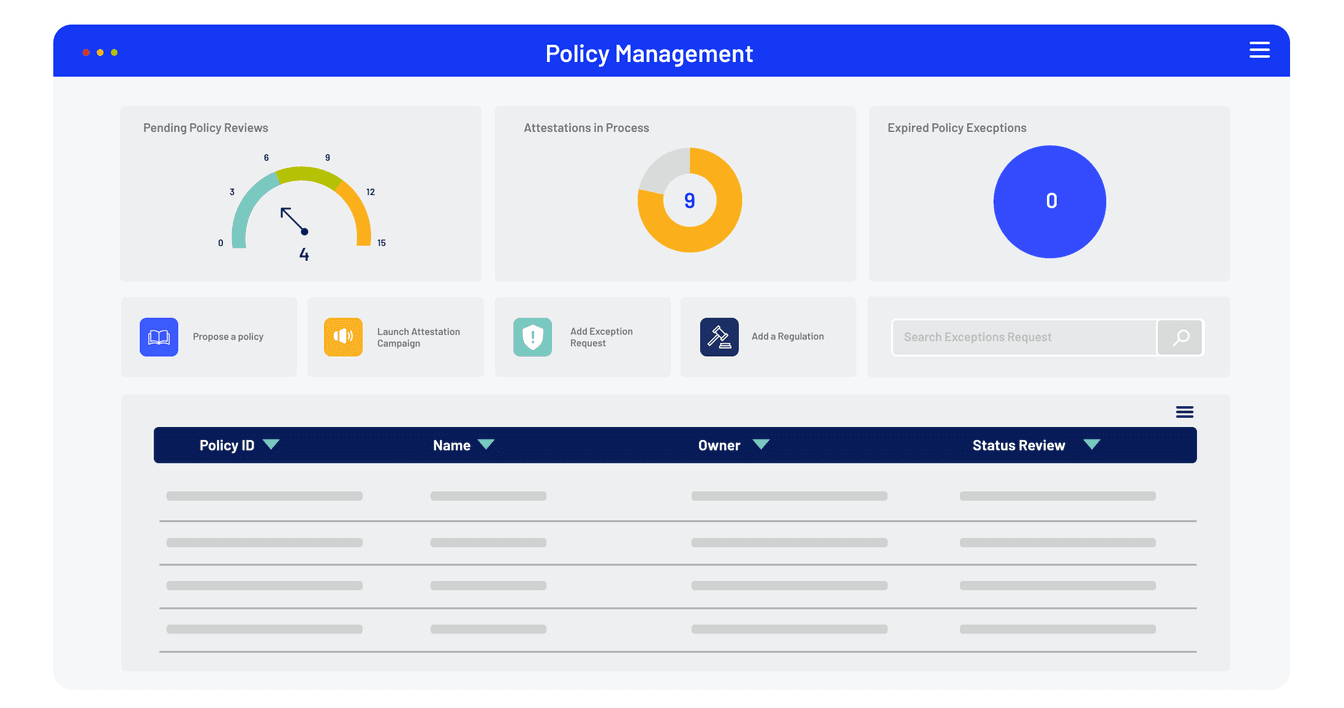Screen dimensions: 1344x708
Task: Focus the Search Exceptions Request field
Action: pos(1023,338)
